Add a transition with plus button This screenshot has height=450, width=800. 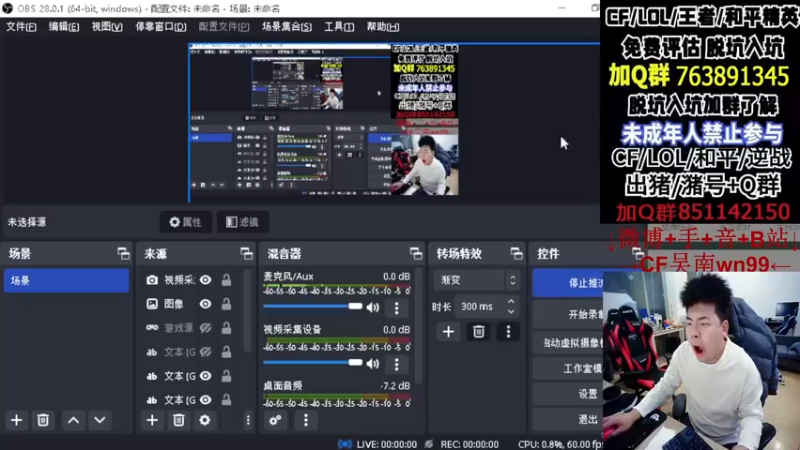pos(448,332)
